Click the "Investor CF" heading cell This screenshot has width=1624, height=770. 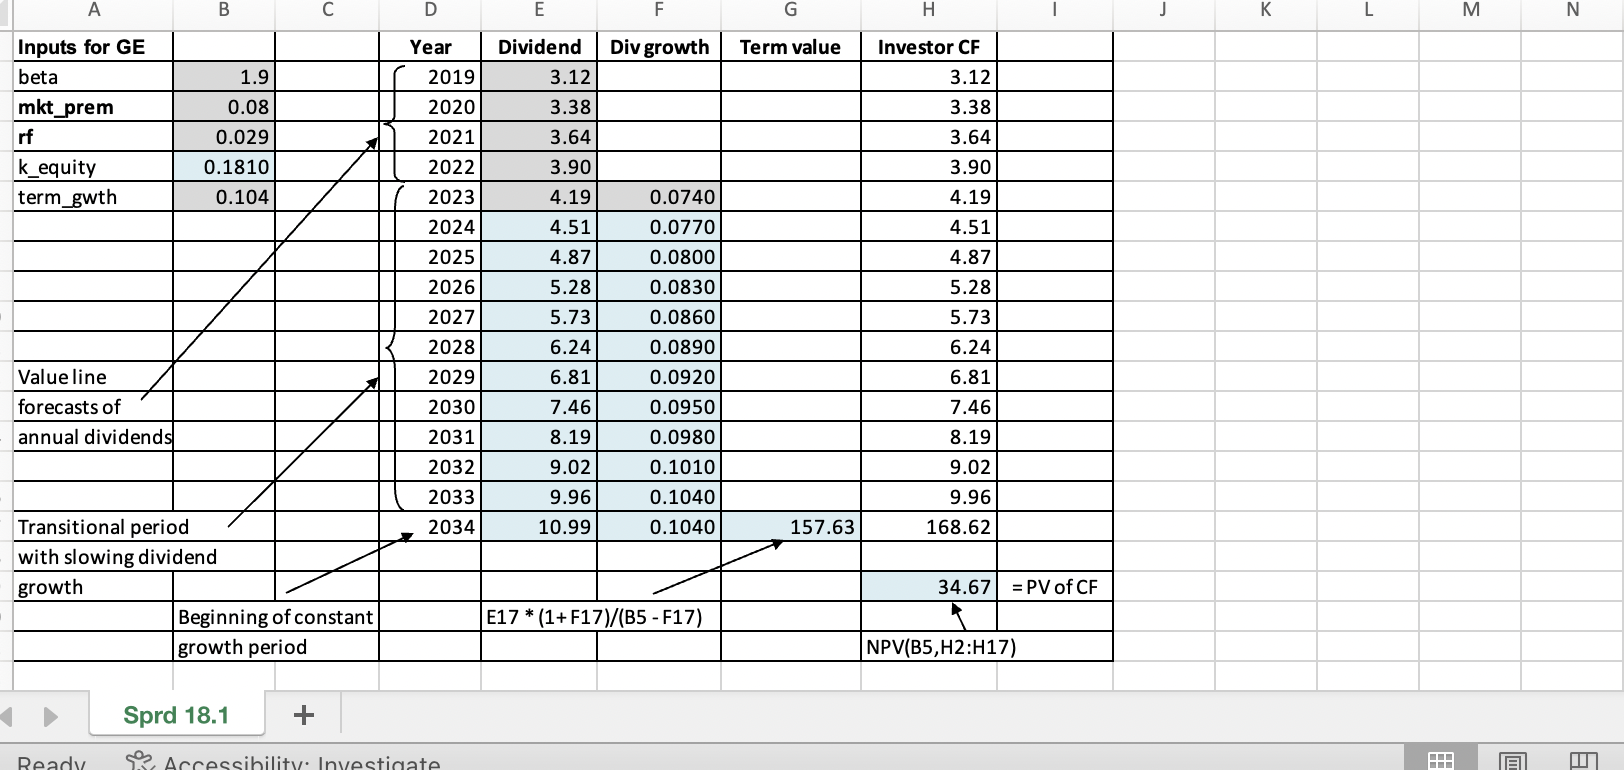point(929,47)
